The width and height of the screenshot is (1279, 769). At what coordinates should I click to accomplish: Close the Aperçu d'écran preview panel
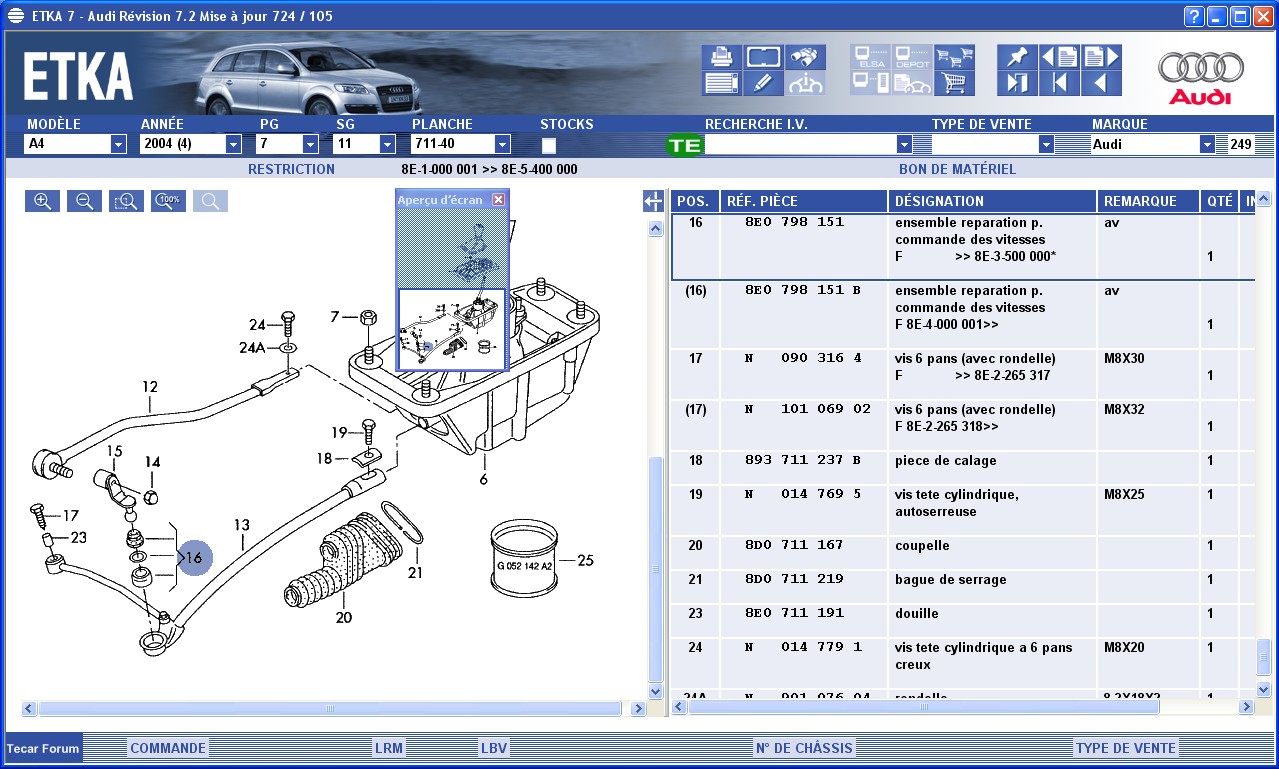pos(499,200)
